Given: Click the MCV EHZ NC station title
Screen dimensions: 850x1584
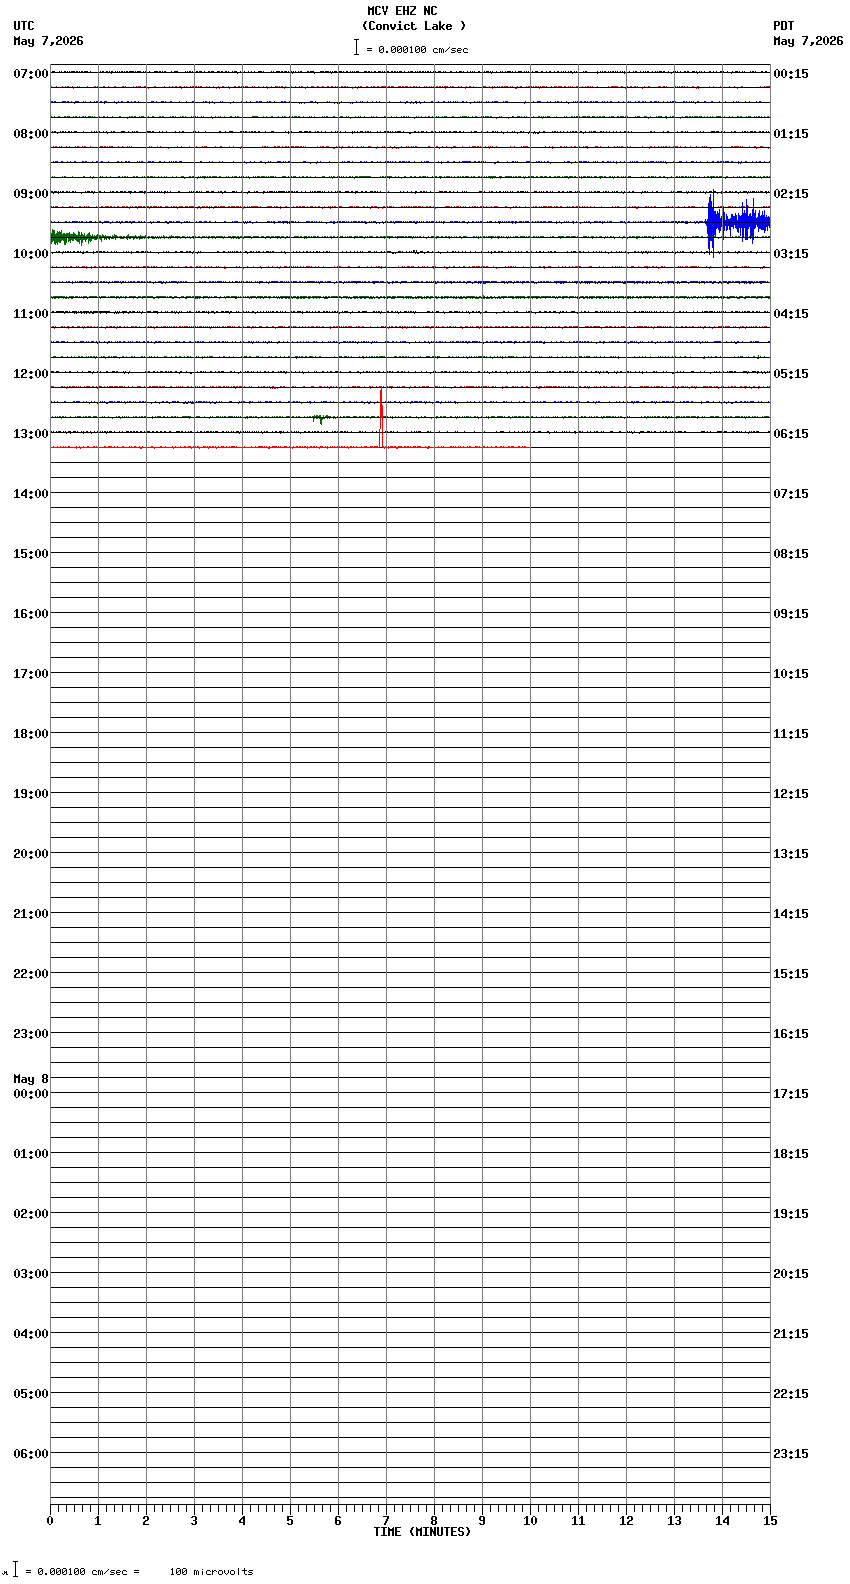Looking at the screenshot, I should [x=402, y=11].
